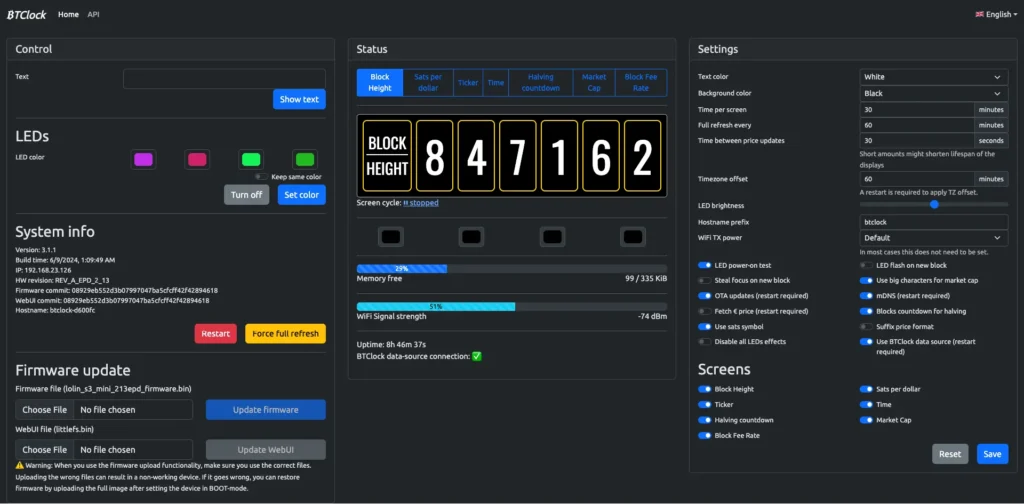
Task: Disable the Time screen switch
Action: tap(866, 405)
